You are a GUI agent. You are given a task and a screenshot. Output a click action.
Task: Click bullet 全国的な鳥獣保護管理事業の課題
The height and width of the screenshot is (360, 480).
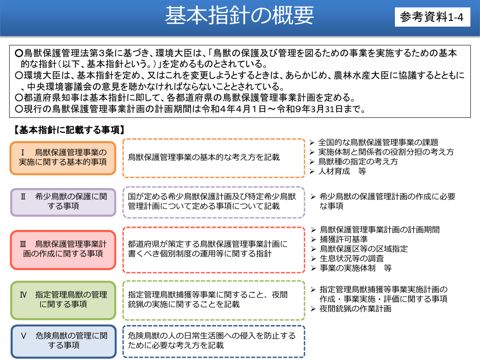(x=378, y=143)
